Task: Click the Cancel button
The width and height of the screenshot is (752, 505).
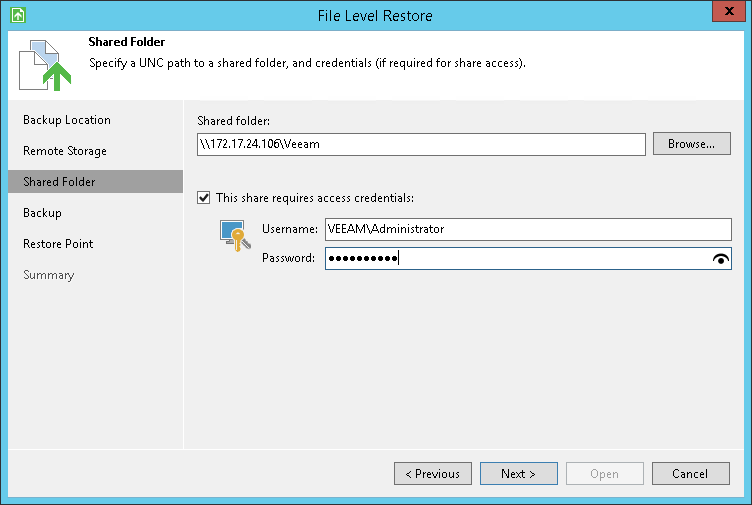Action: click(690, 474)
